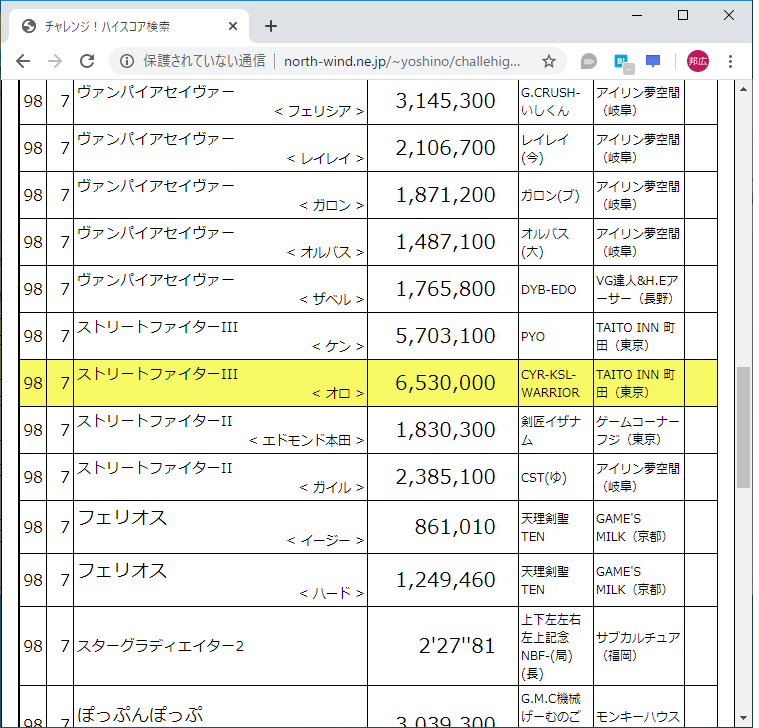Close the チャレンジ！ハイスコア検索 tab
The width and height of the screenshot is (759, 728).
pos(233,26)
